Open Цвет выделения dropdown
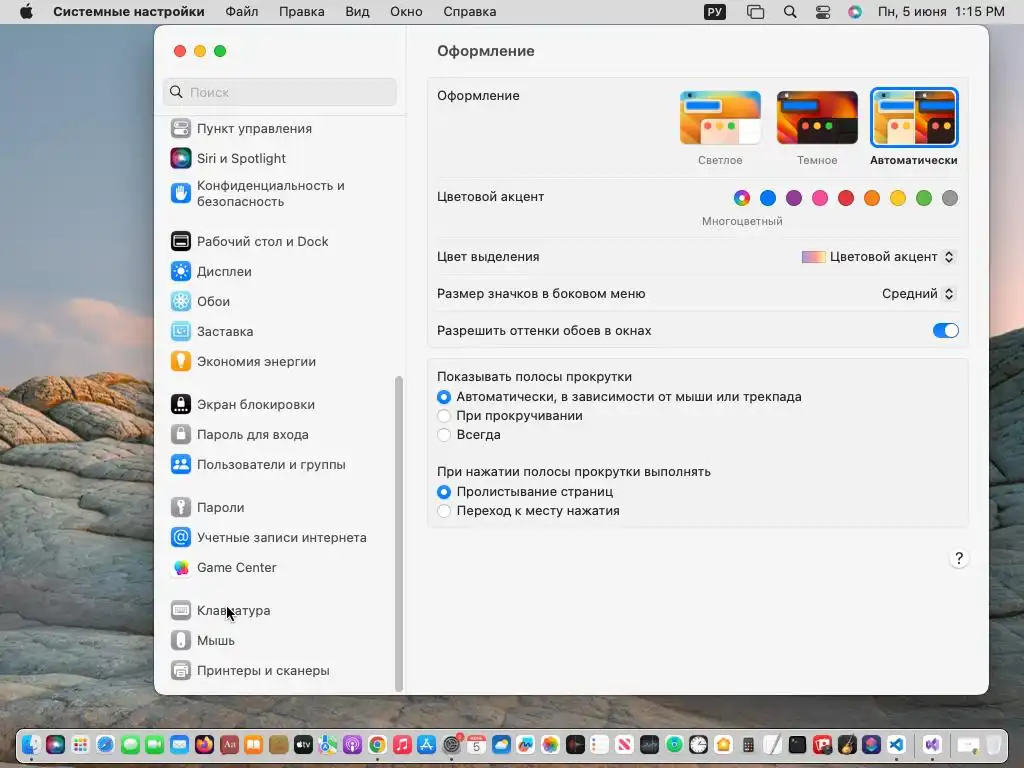1024x768 pixels. coord(878,257)
